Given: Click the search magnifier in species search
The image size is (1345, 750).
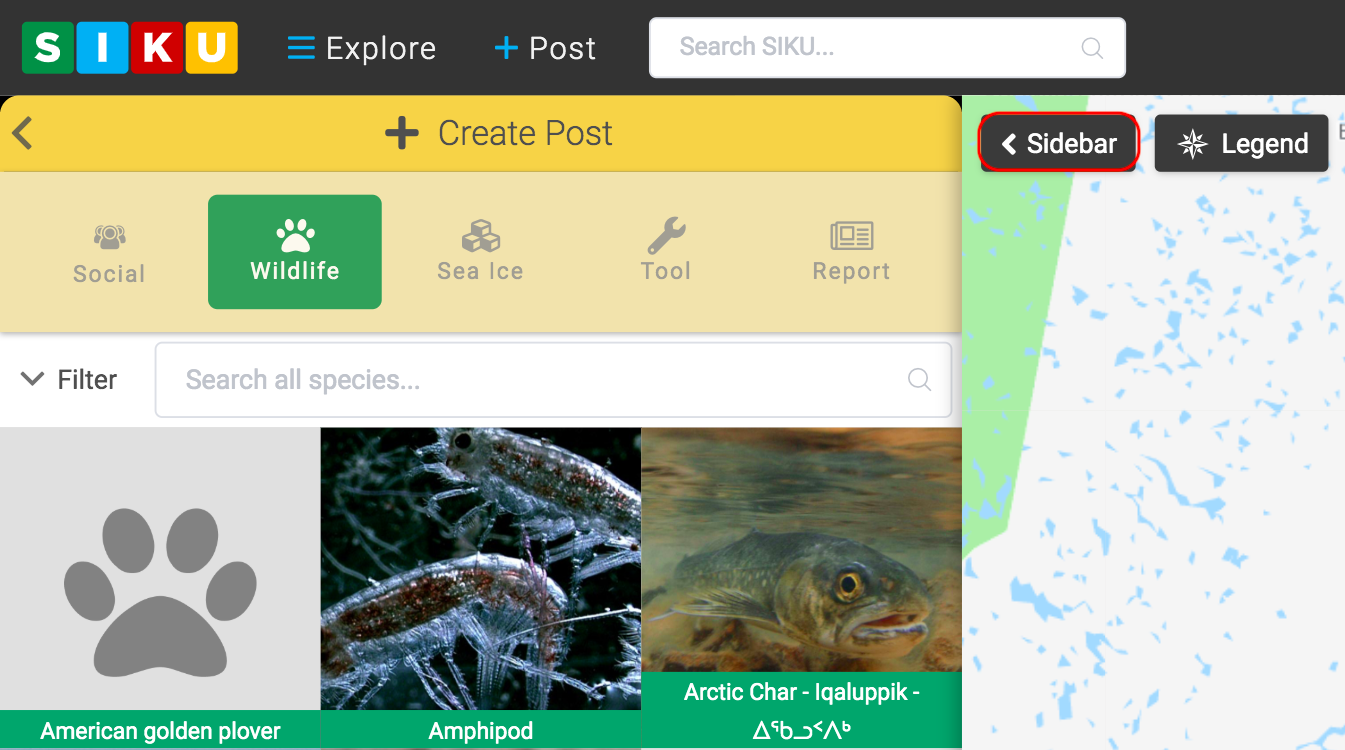Looking at the screenshot, I should (918, 379).
